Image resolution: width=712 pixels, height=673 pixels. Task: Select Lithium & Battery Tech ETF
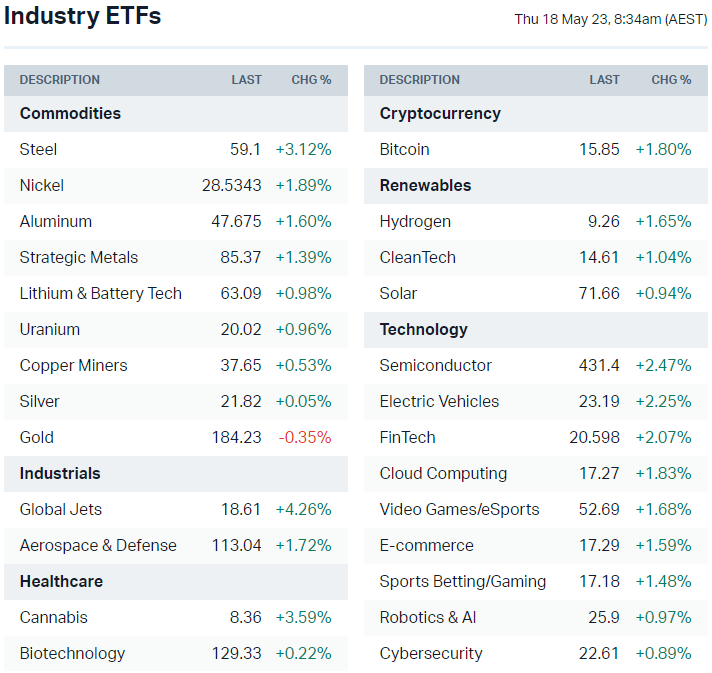point(101,293)
